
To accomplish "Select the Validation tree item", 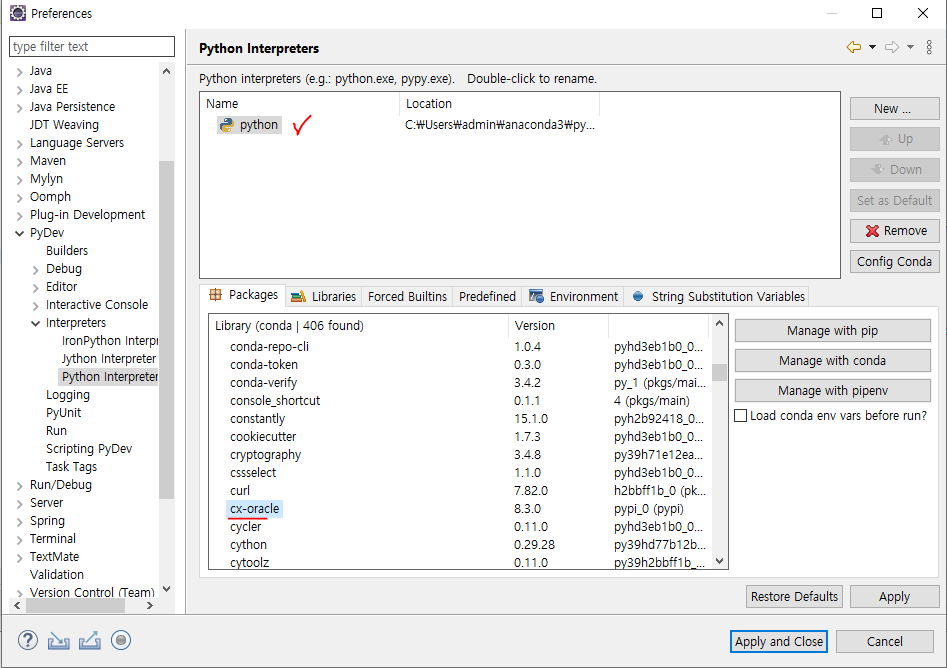I will click(x=57, y=574).
